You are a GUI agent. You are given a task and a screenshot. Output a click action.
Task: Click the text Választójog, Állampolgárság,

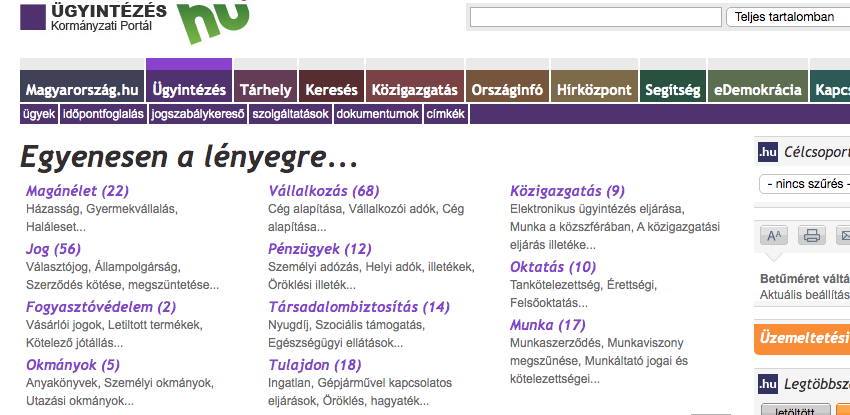coord(103,267)
